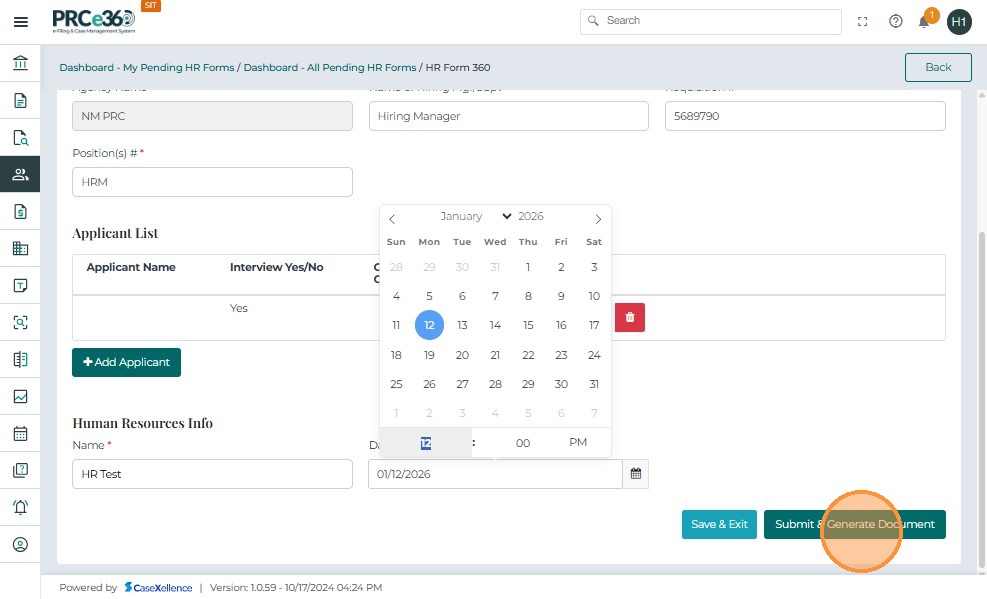987x599 pixels.
Task: Open the calendar sidebar icon
Action: [20, 434]
